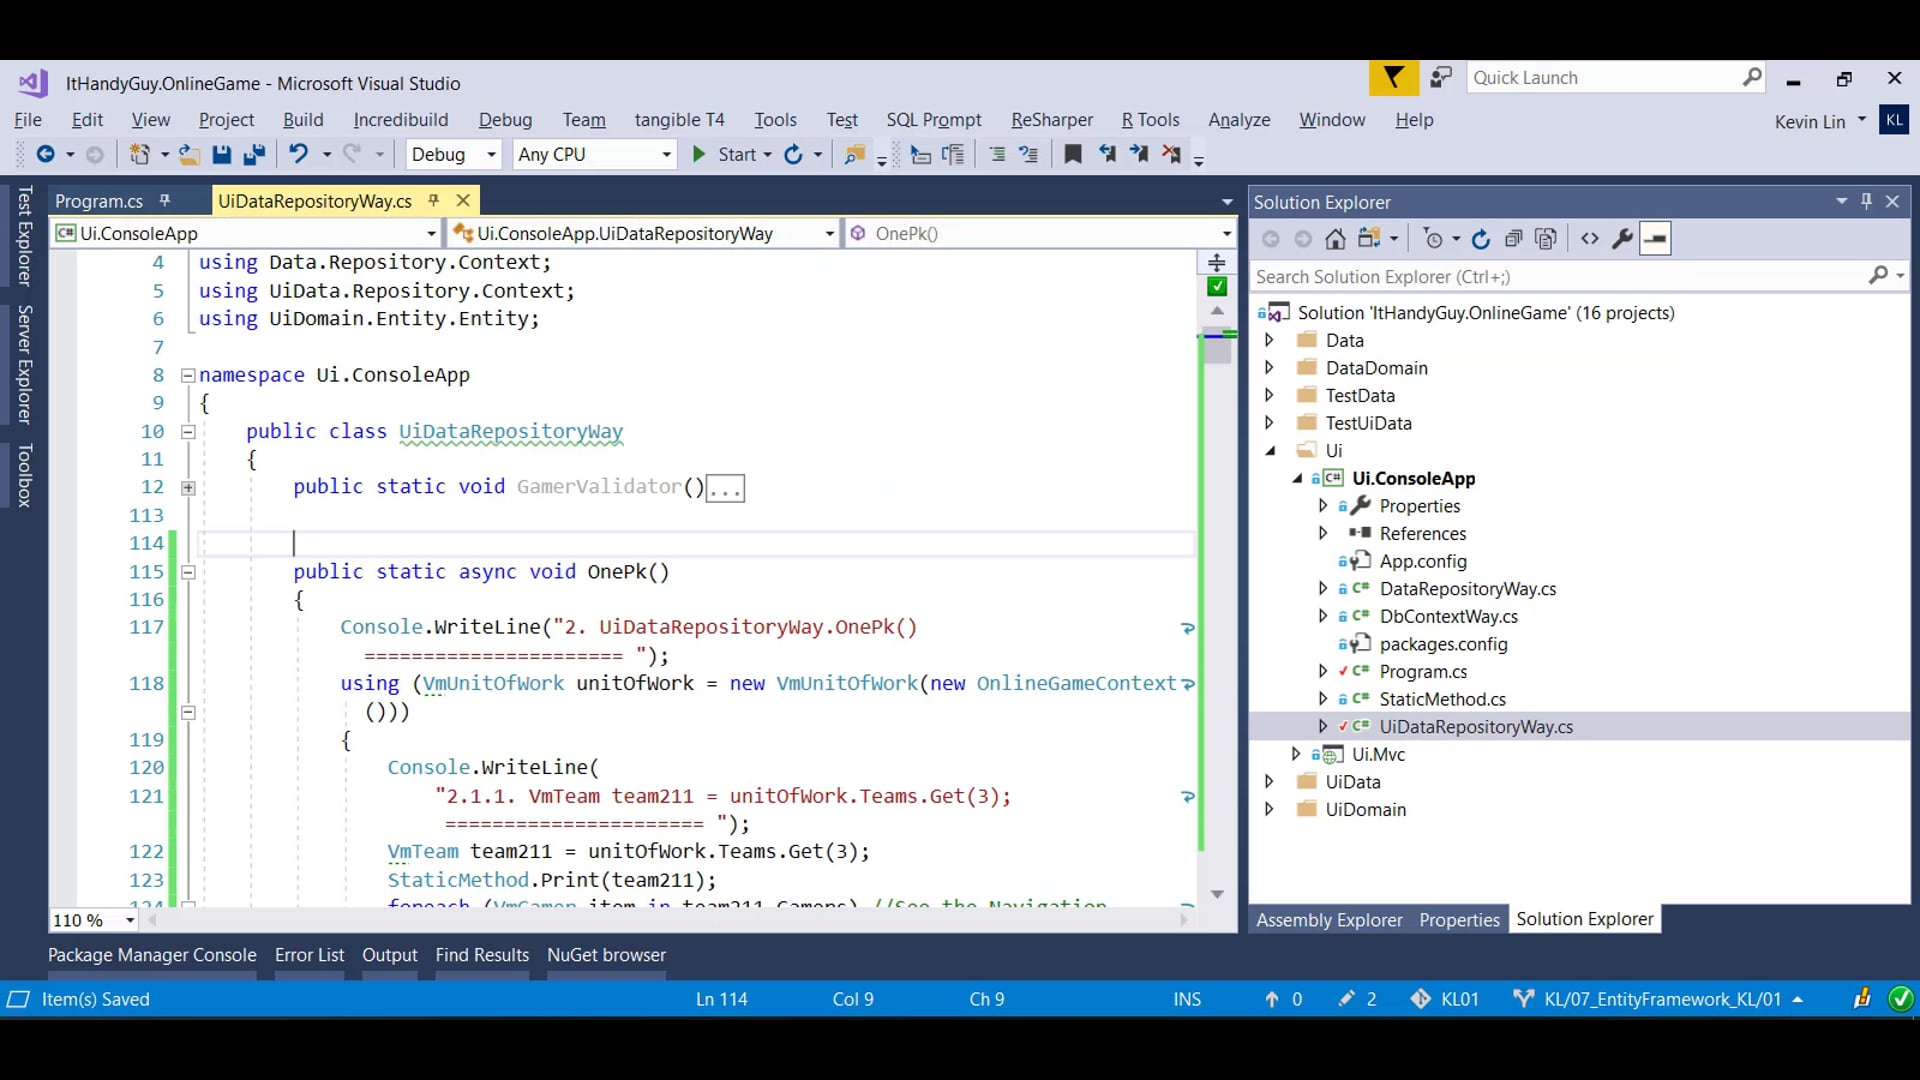Open Properties wrench icon in Solution Explorer
The image size is (1920, 1080).
coord(1622,239)
